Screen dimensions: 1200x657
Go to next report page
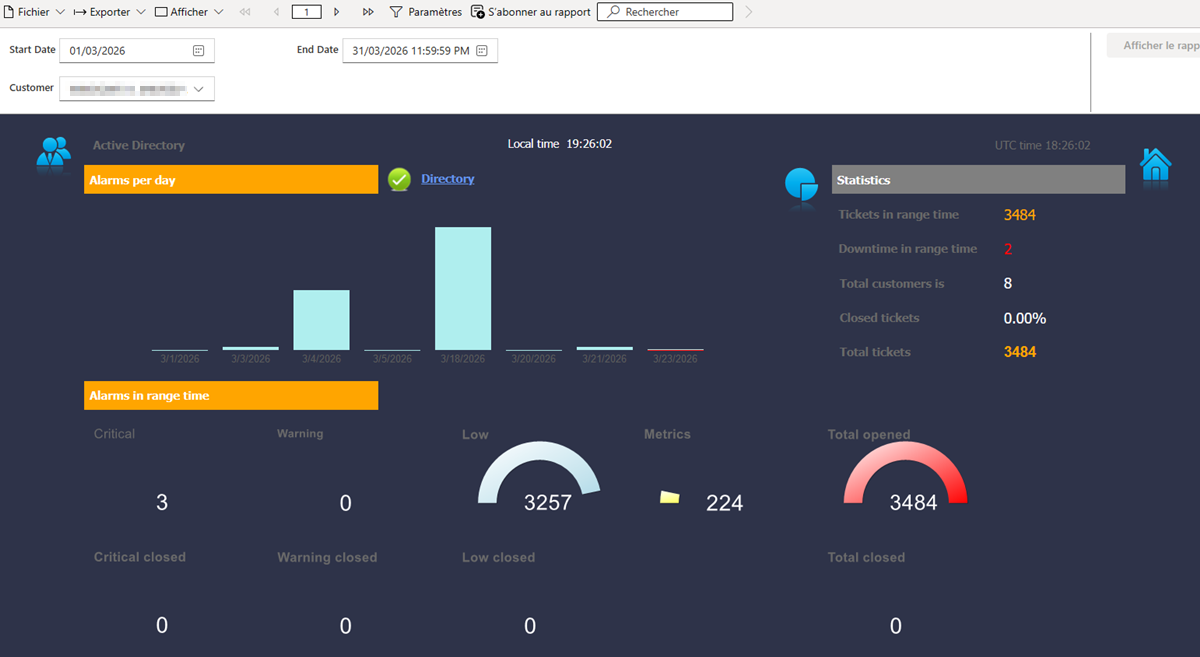[336, 12]
